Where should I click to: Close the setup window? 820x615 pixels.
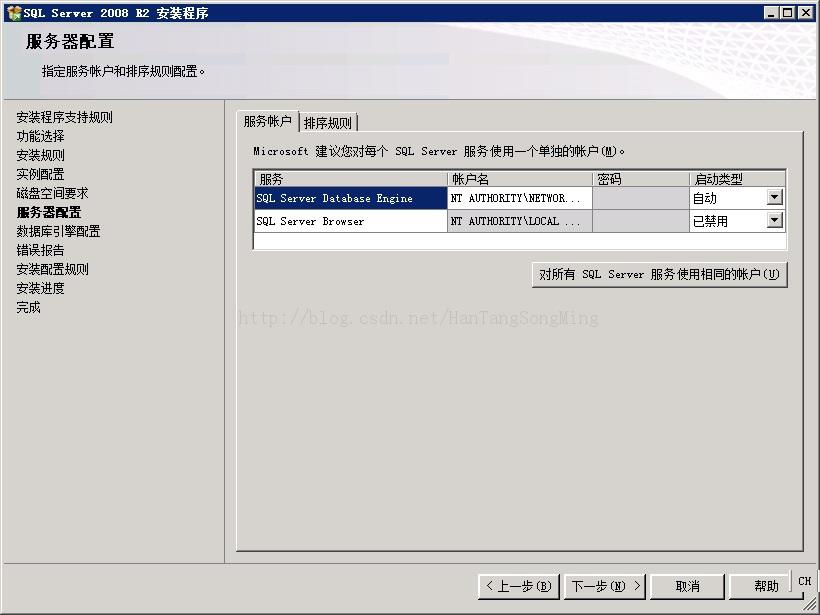tap(806, 13)
